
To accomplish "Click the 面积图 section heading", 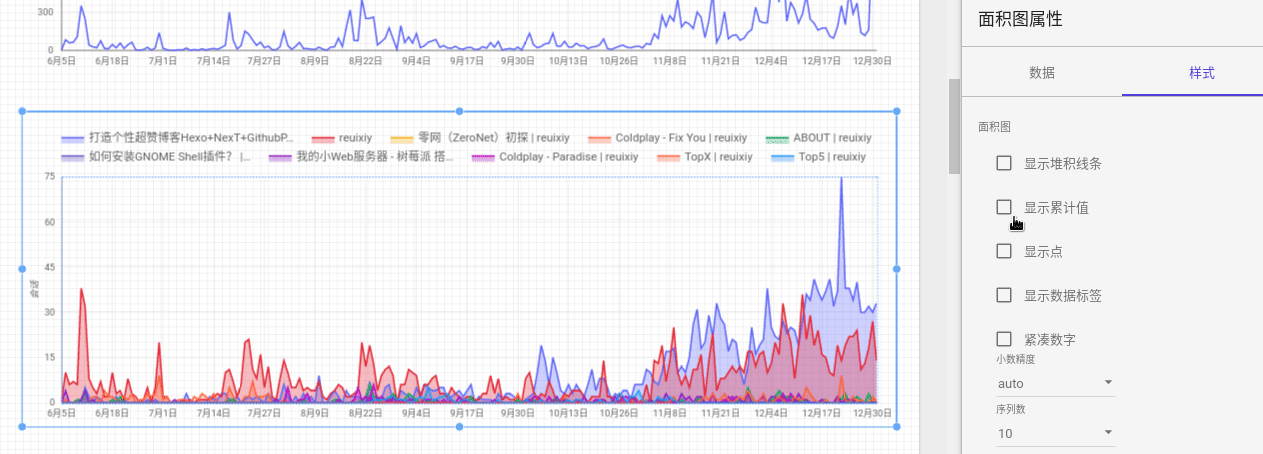I will (x=994, y=127).
